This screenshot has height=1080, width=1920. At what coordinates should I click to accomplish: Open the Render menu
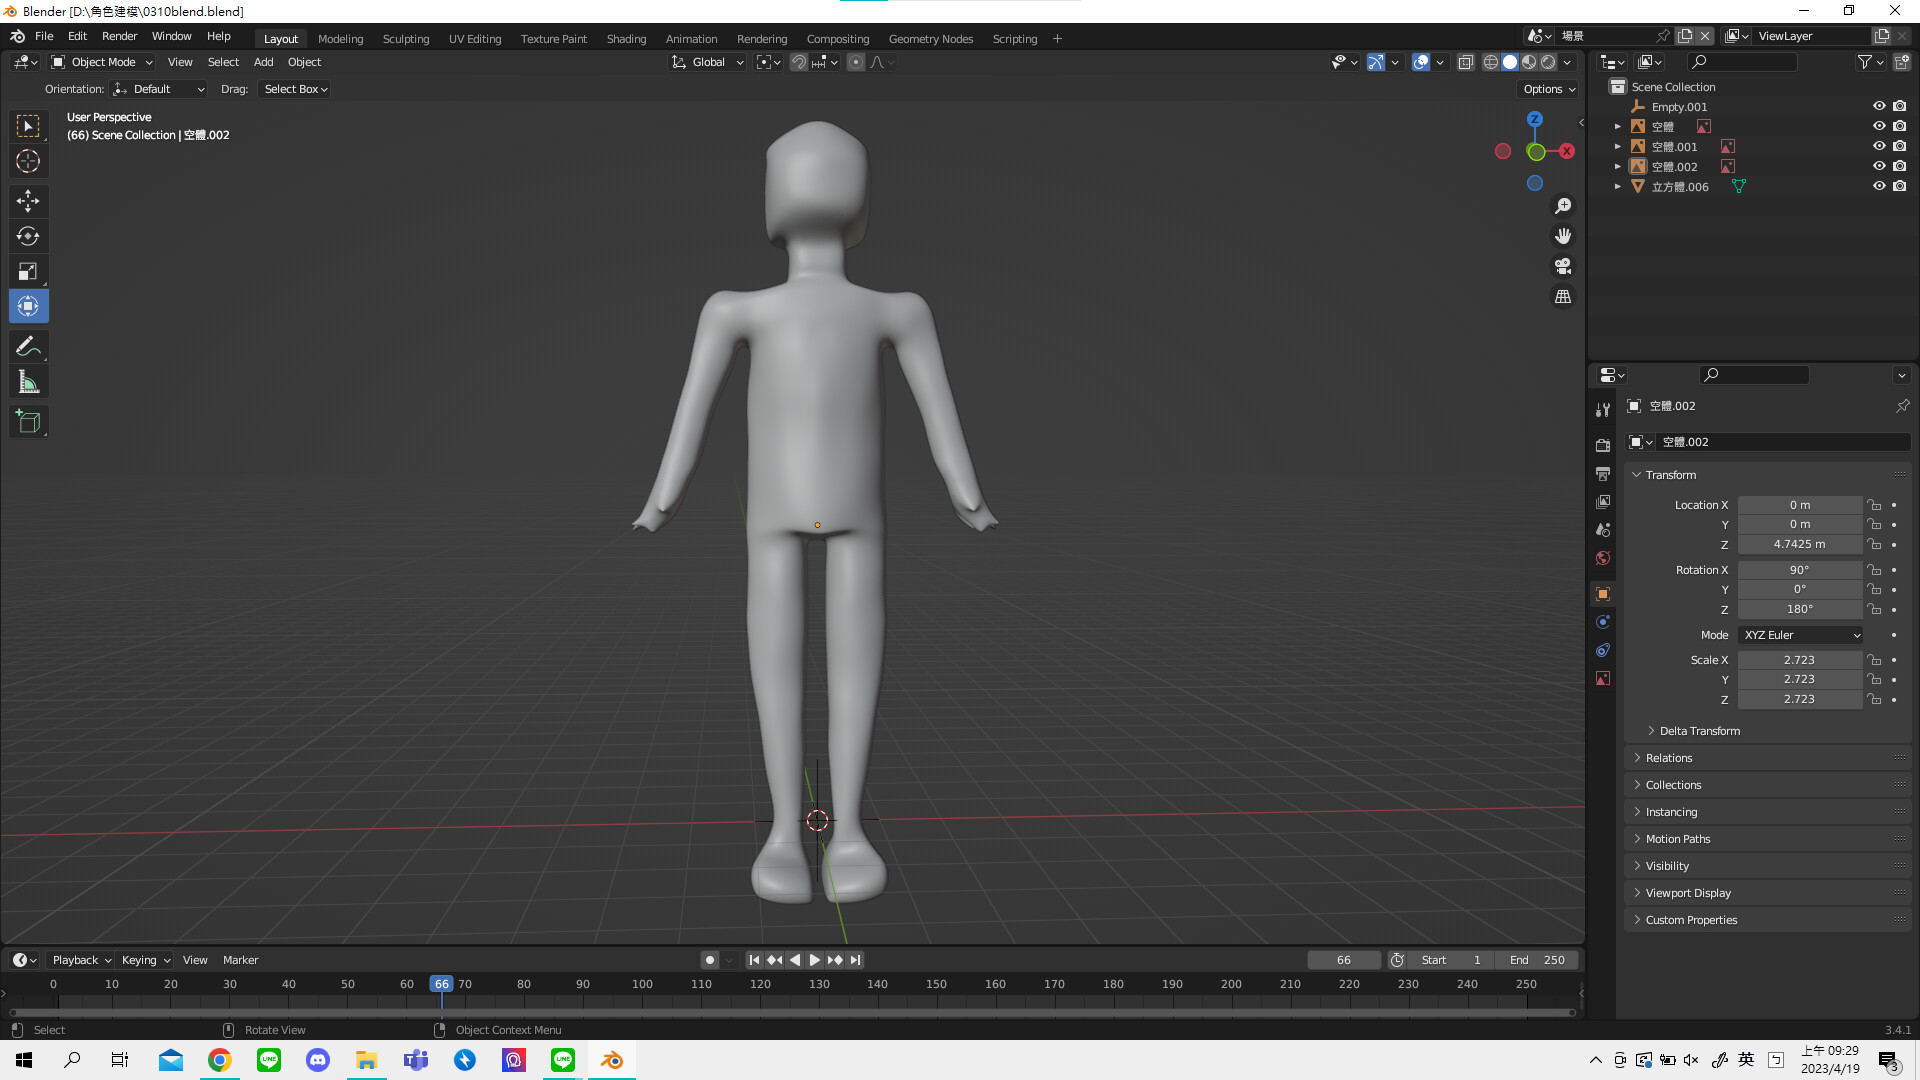click(x=119, y=36)
